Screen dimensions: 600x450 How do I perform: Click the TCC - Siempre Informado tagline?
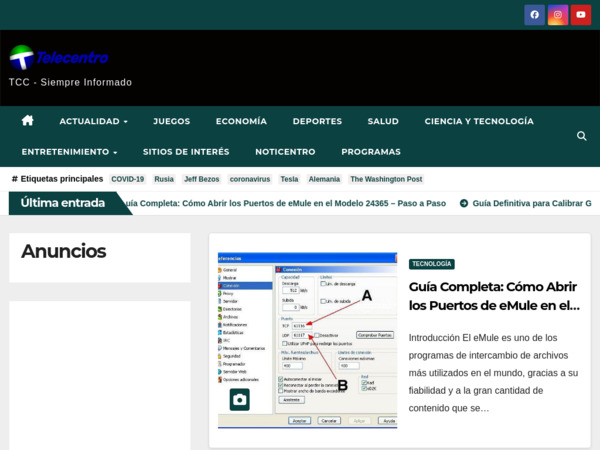(70, 82)
